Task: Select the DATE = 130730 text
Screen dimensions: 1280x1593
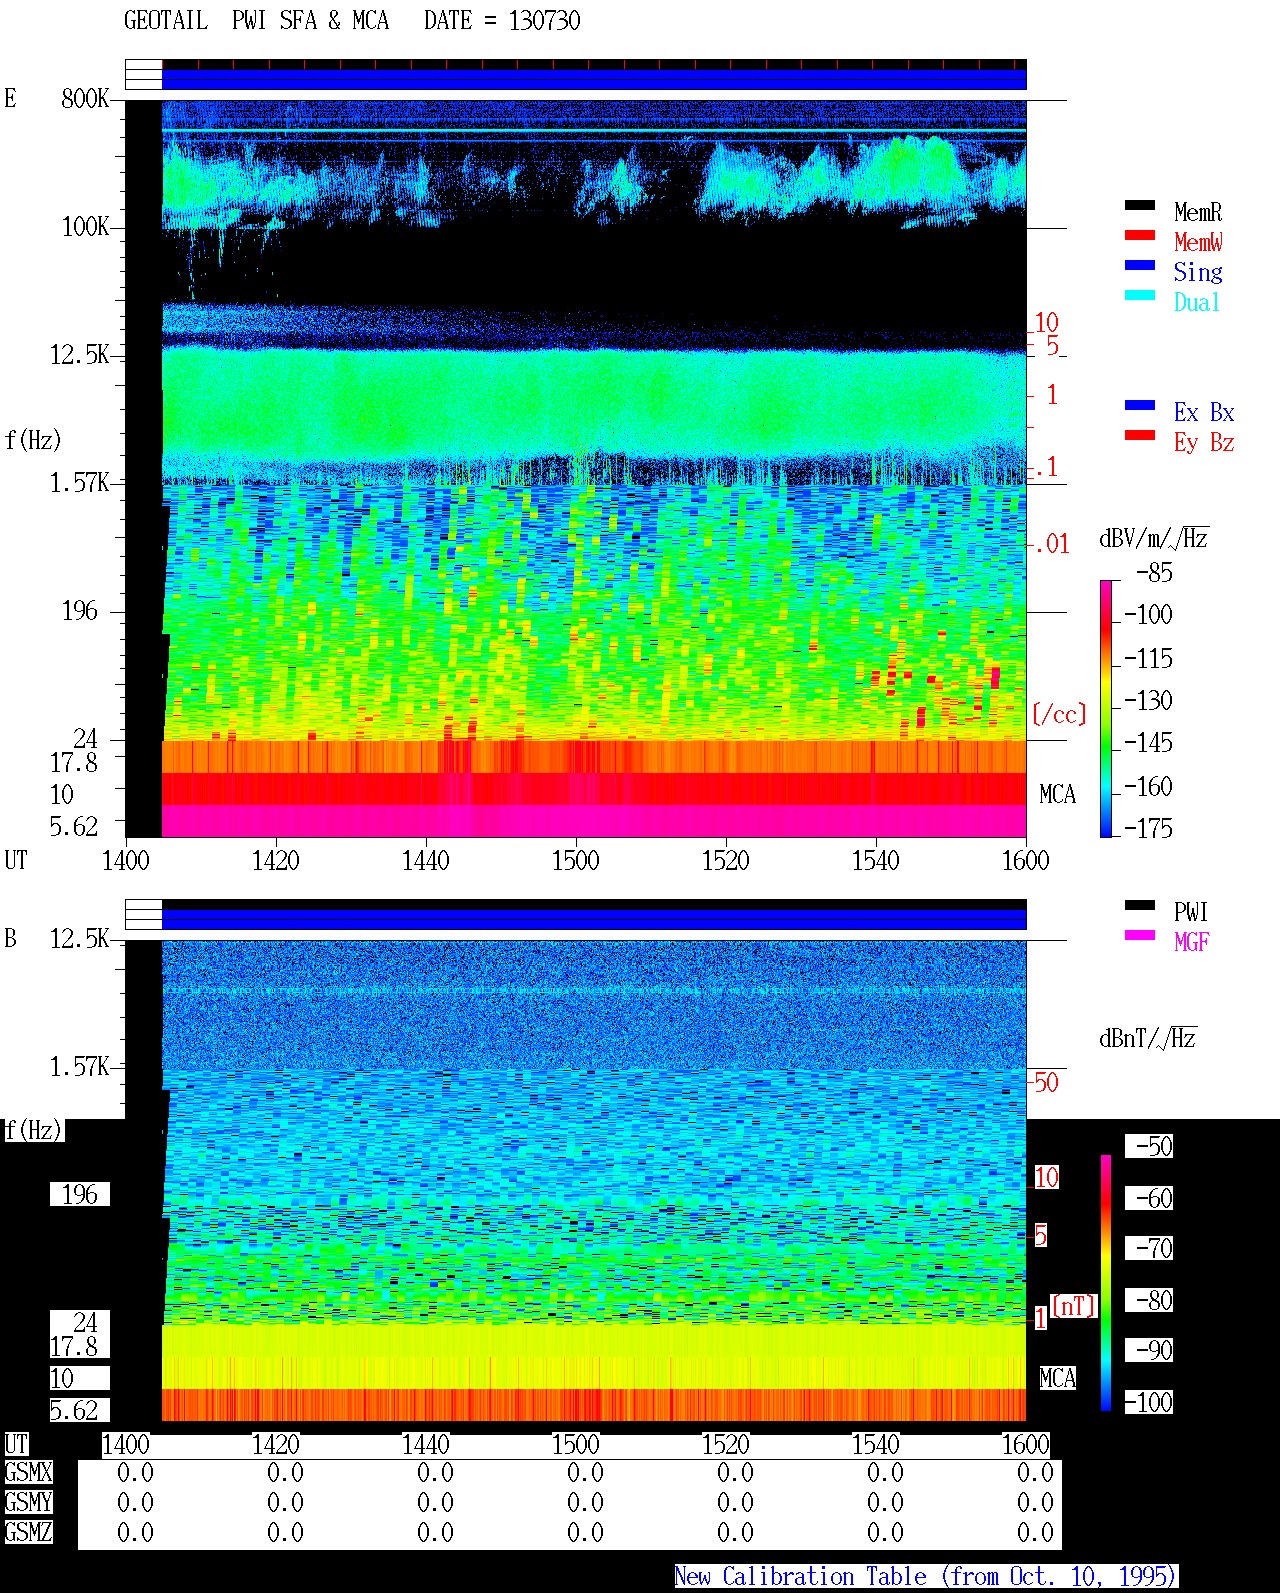Action: [x=502, y=21]
